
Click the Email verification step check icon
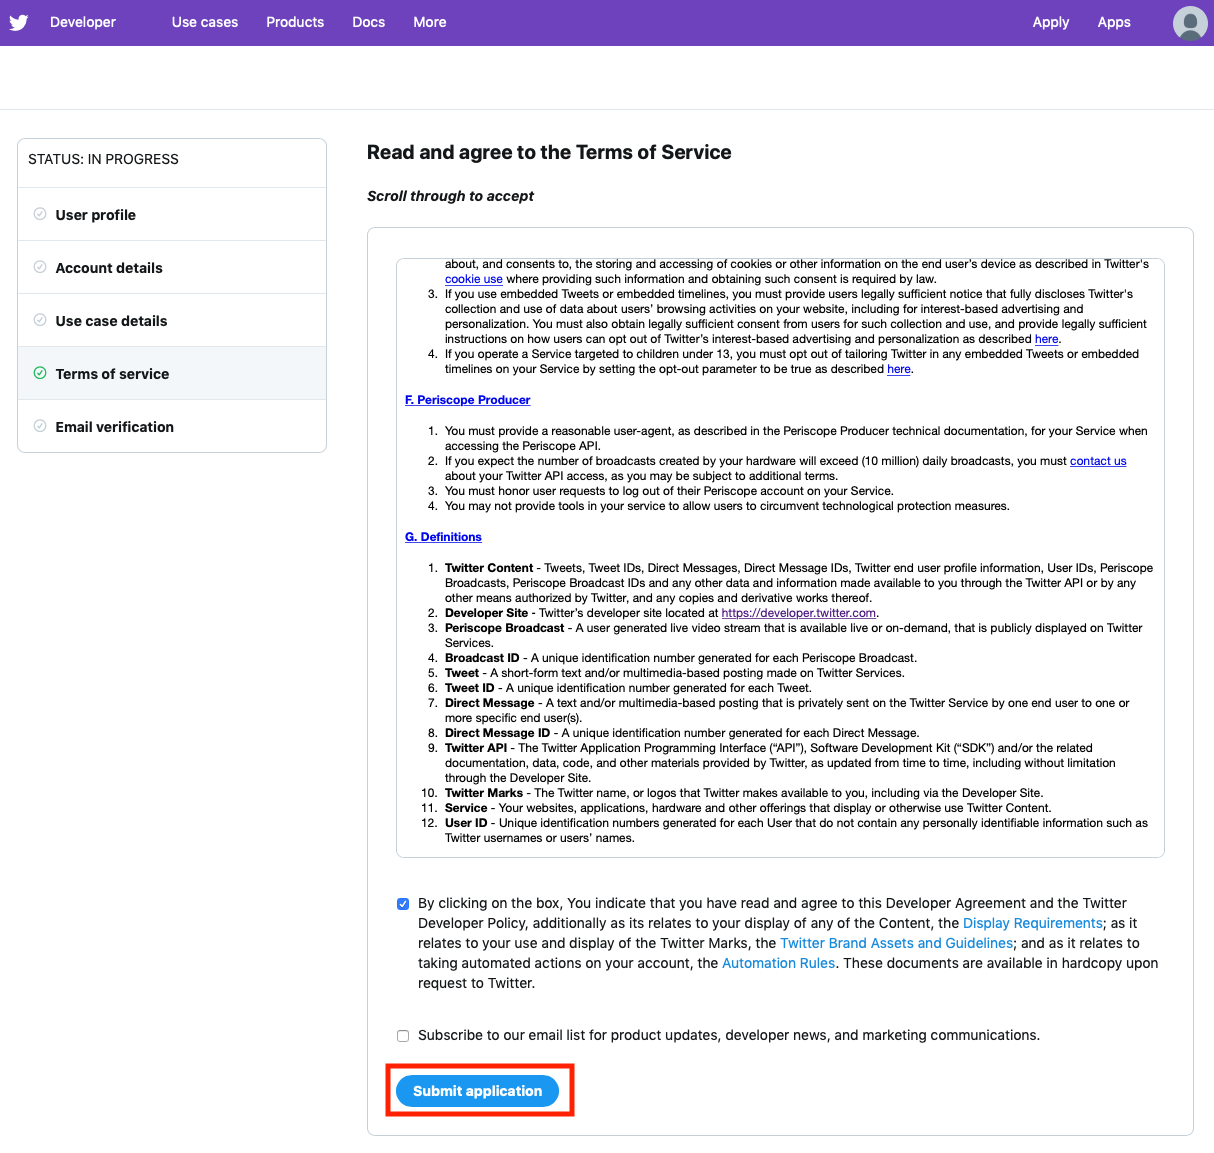tap(40, 426)
